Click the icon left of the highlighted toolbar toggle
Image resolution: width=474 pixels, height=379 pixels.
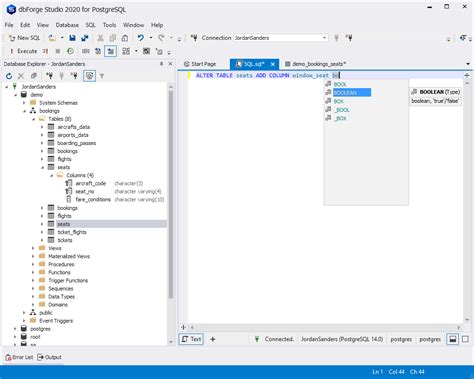coord(98,51)
